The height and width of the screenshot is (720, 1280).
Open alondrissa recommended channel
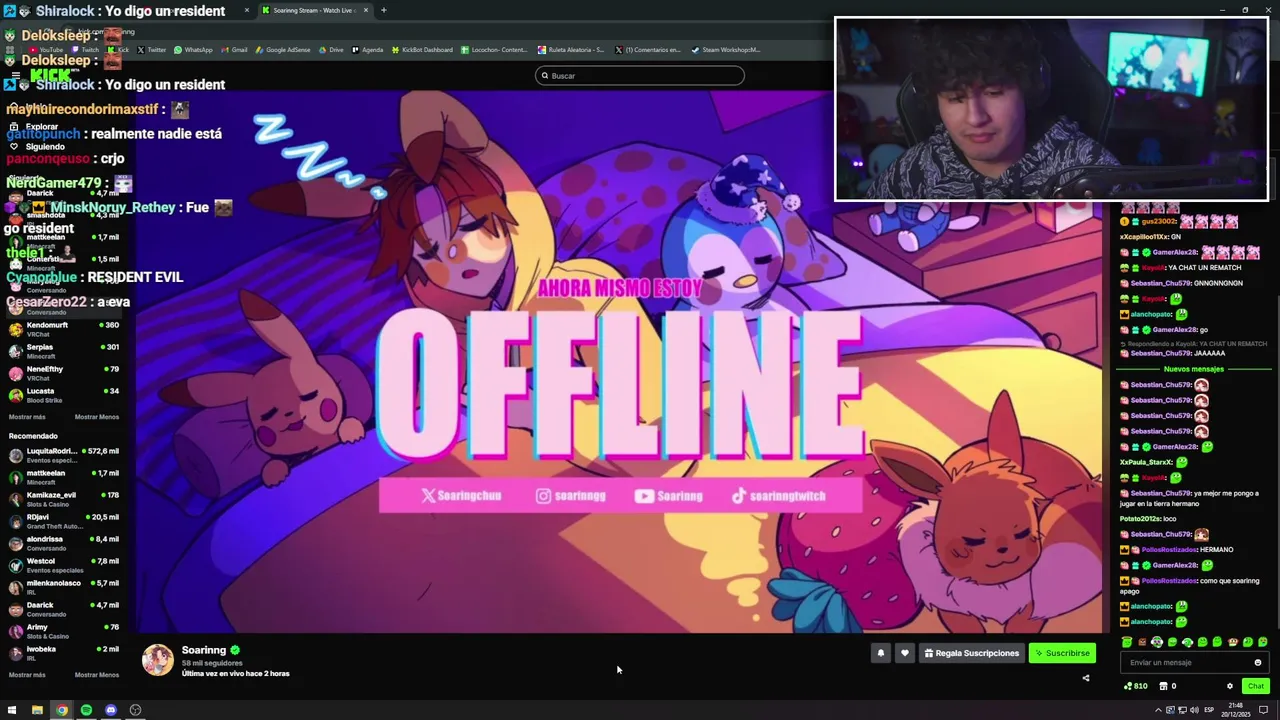(64, 543)
